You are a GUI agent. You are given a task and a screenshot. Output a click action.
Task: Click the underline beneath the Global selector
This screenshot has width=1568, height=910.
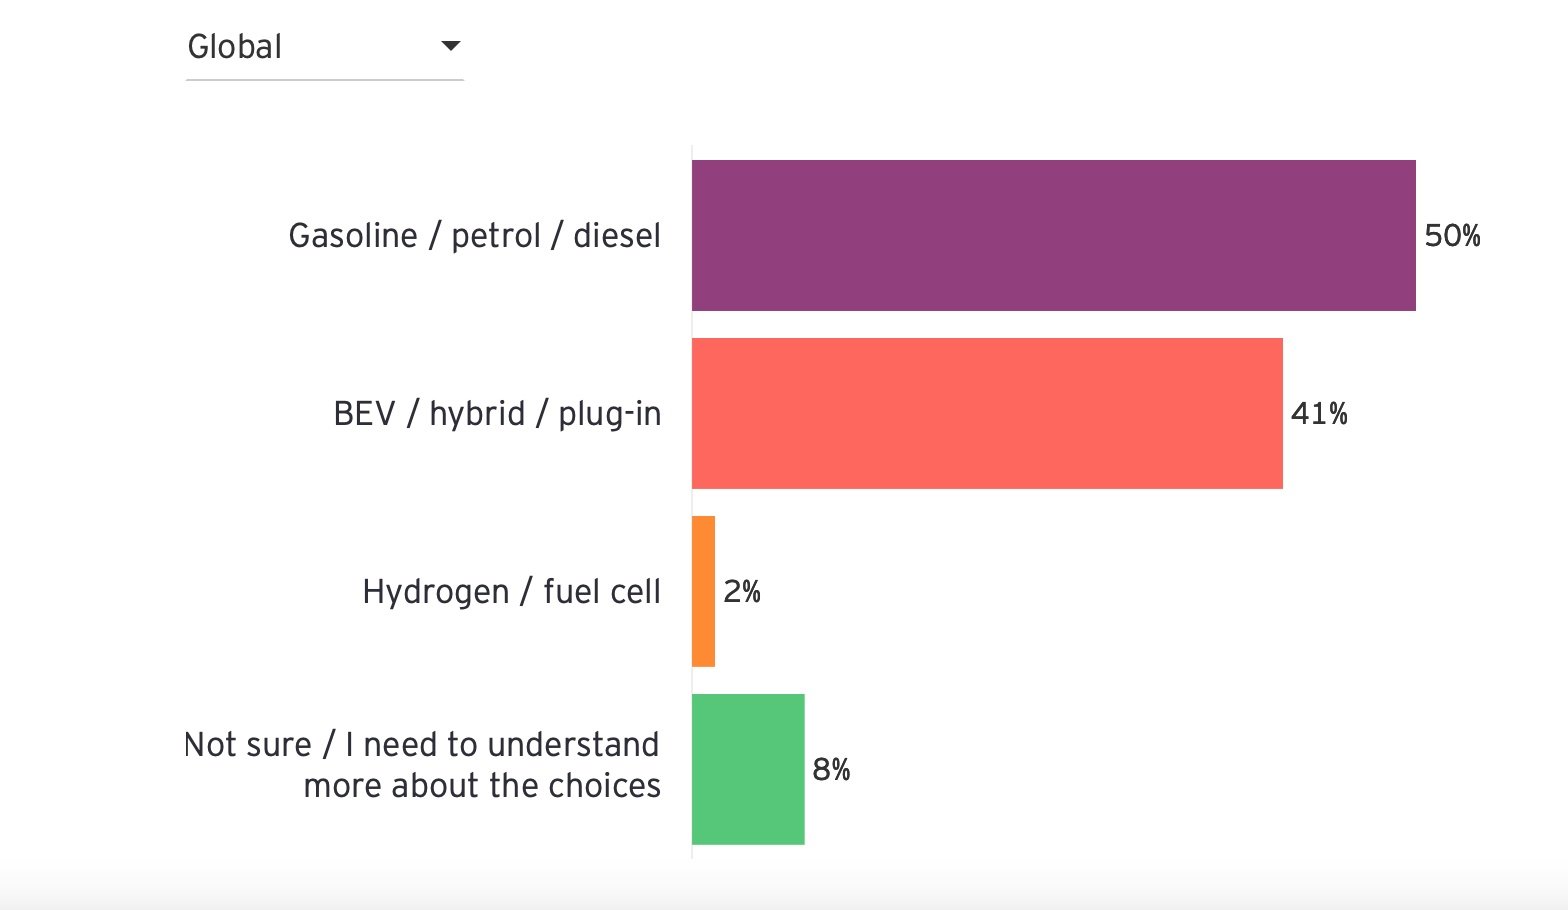point(325,80)
